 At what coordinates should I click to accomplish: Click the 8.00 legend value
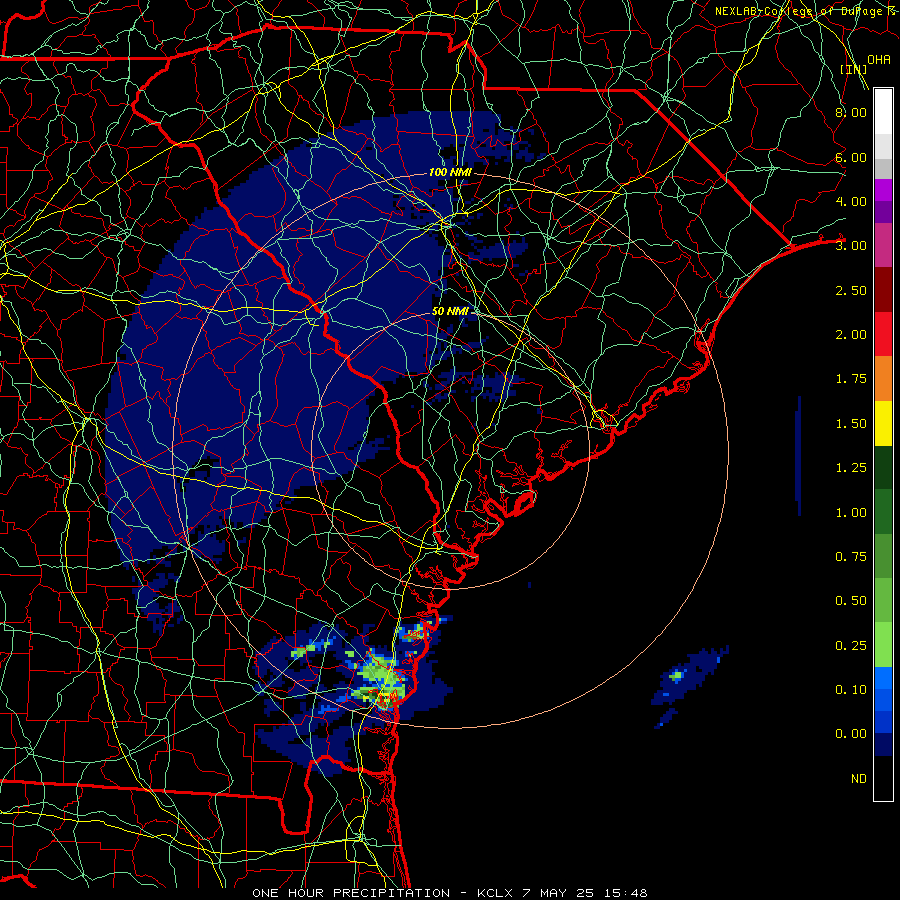point(851,112)
